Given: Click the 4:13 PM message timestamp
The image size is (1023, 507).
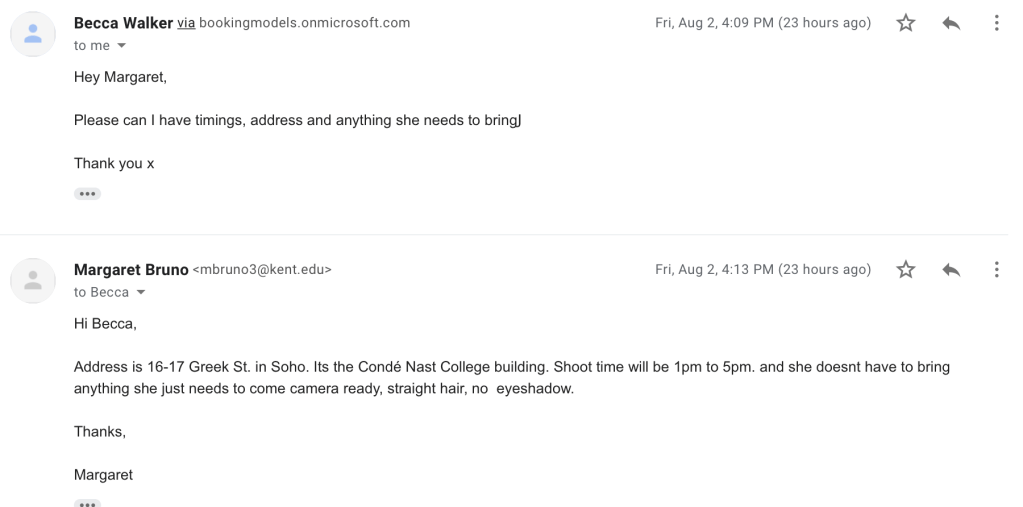Looking at the screenshot, I should 762,269.
